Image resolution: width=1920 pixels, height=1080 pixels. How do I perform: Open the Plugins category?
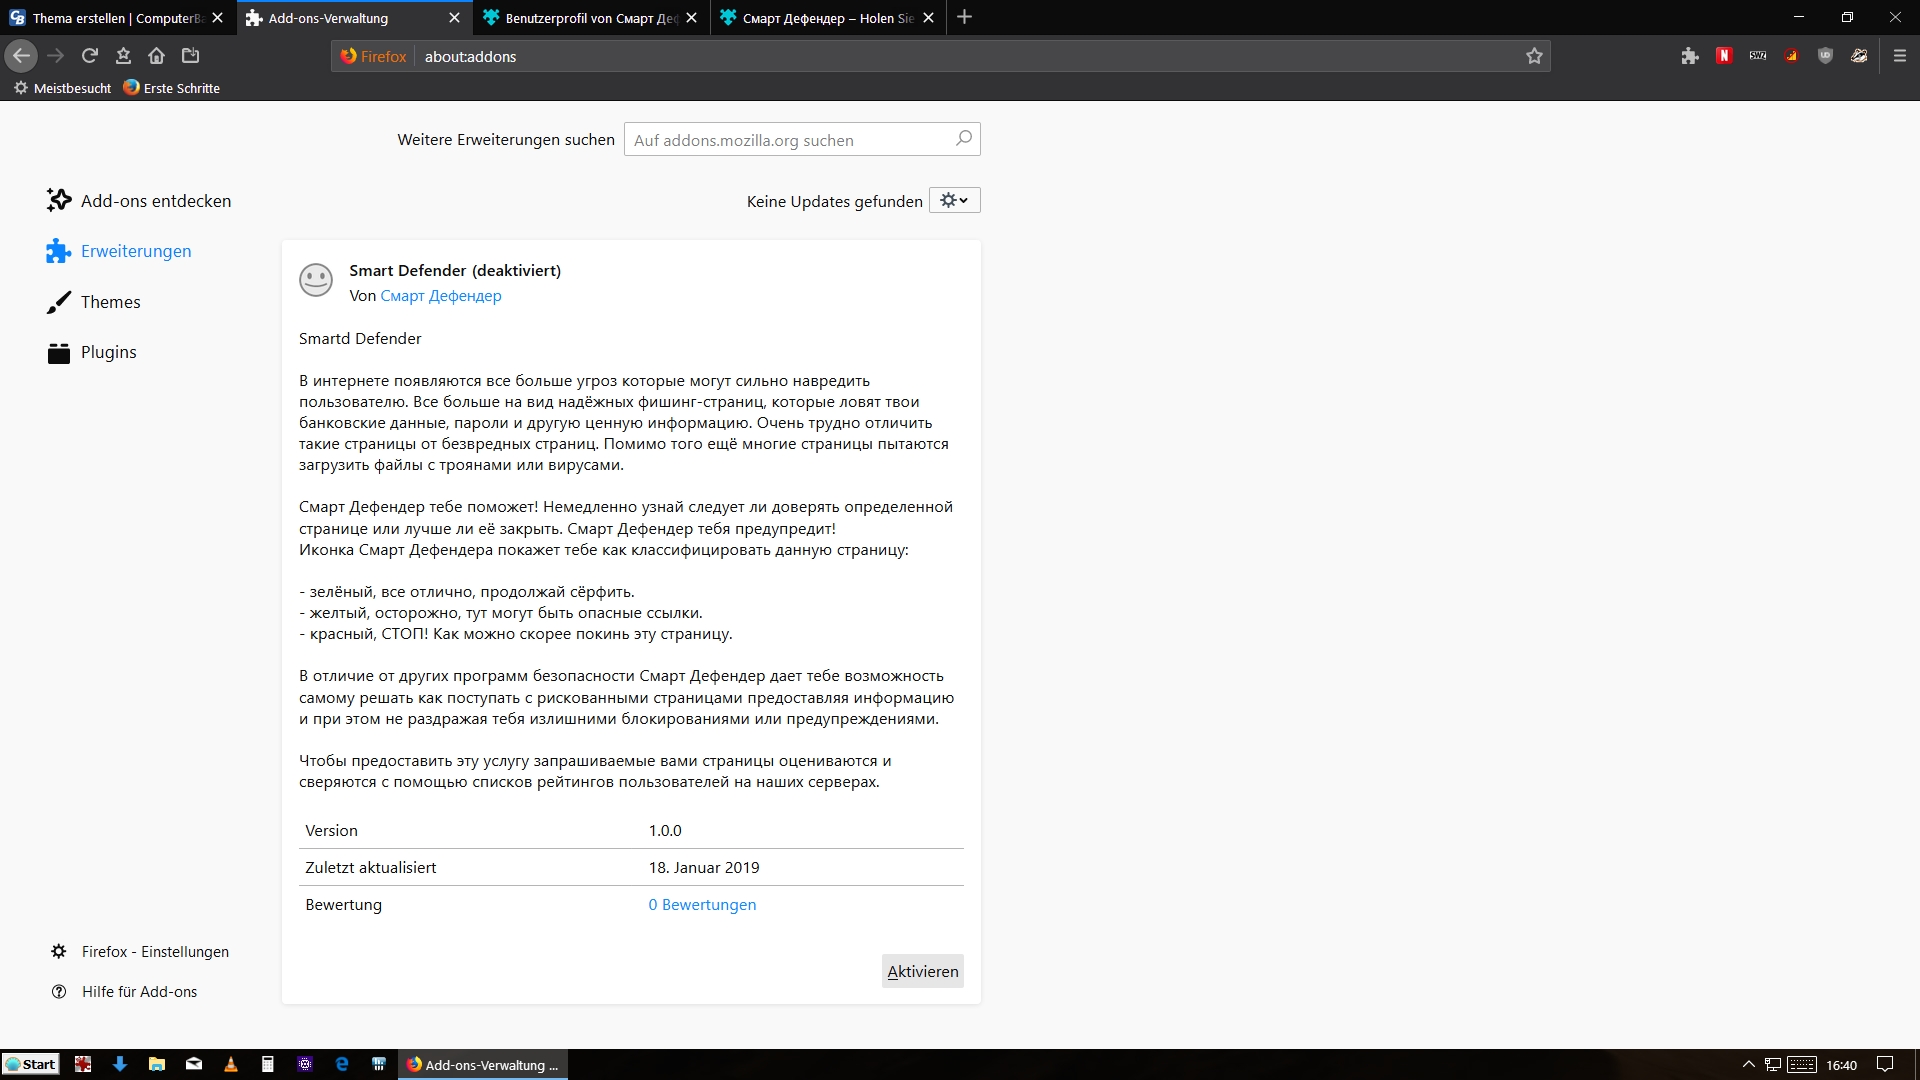pos(108,352)
